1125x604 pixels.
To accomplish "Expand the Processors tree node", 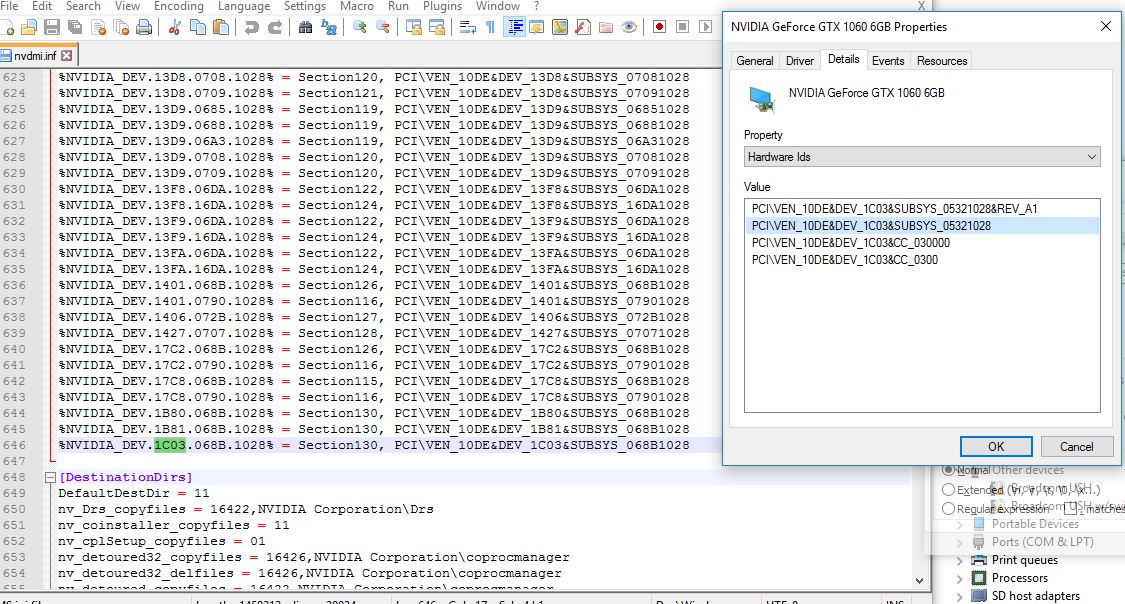I will coord(959,578).
